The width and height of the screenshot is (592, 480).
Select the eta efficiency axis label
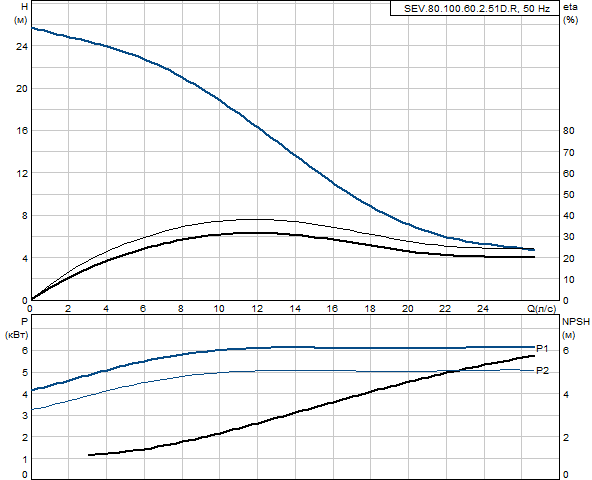570,7
